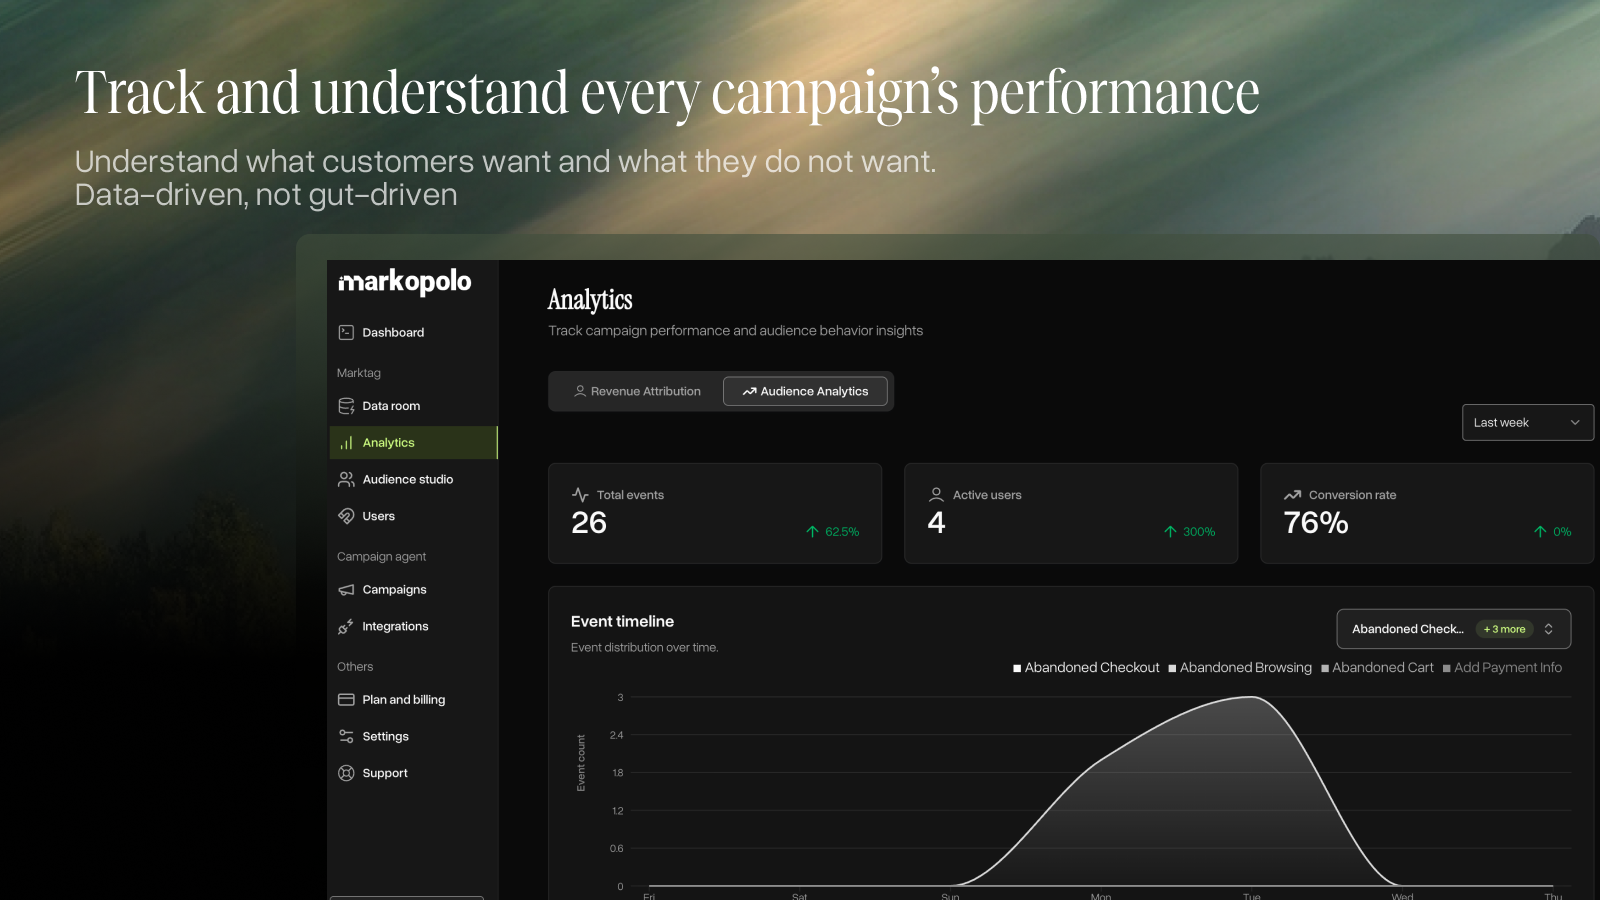Click the Users sidebar icon
The width and height of the screenshot is (1600, 900).
click(x=346, y=516)
